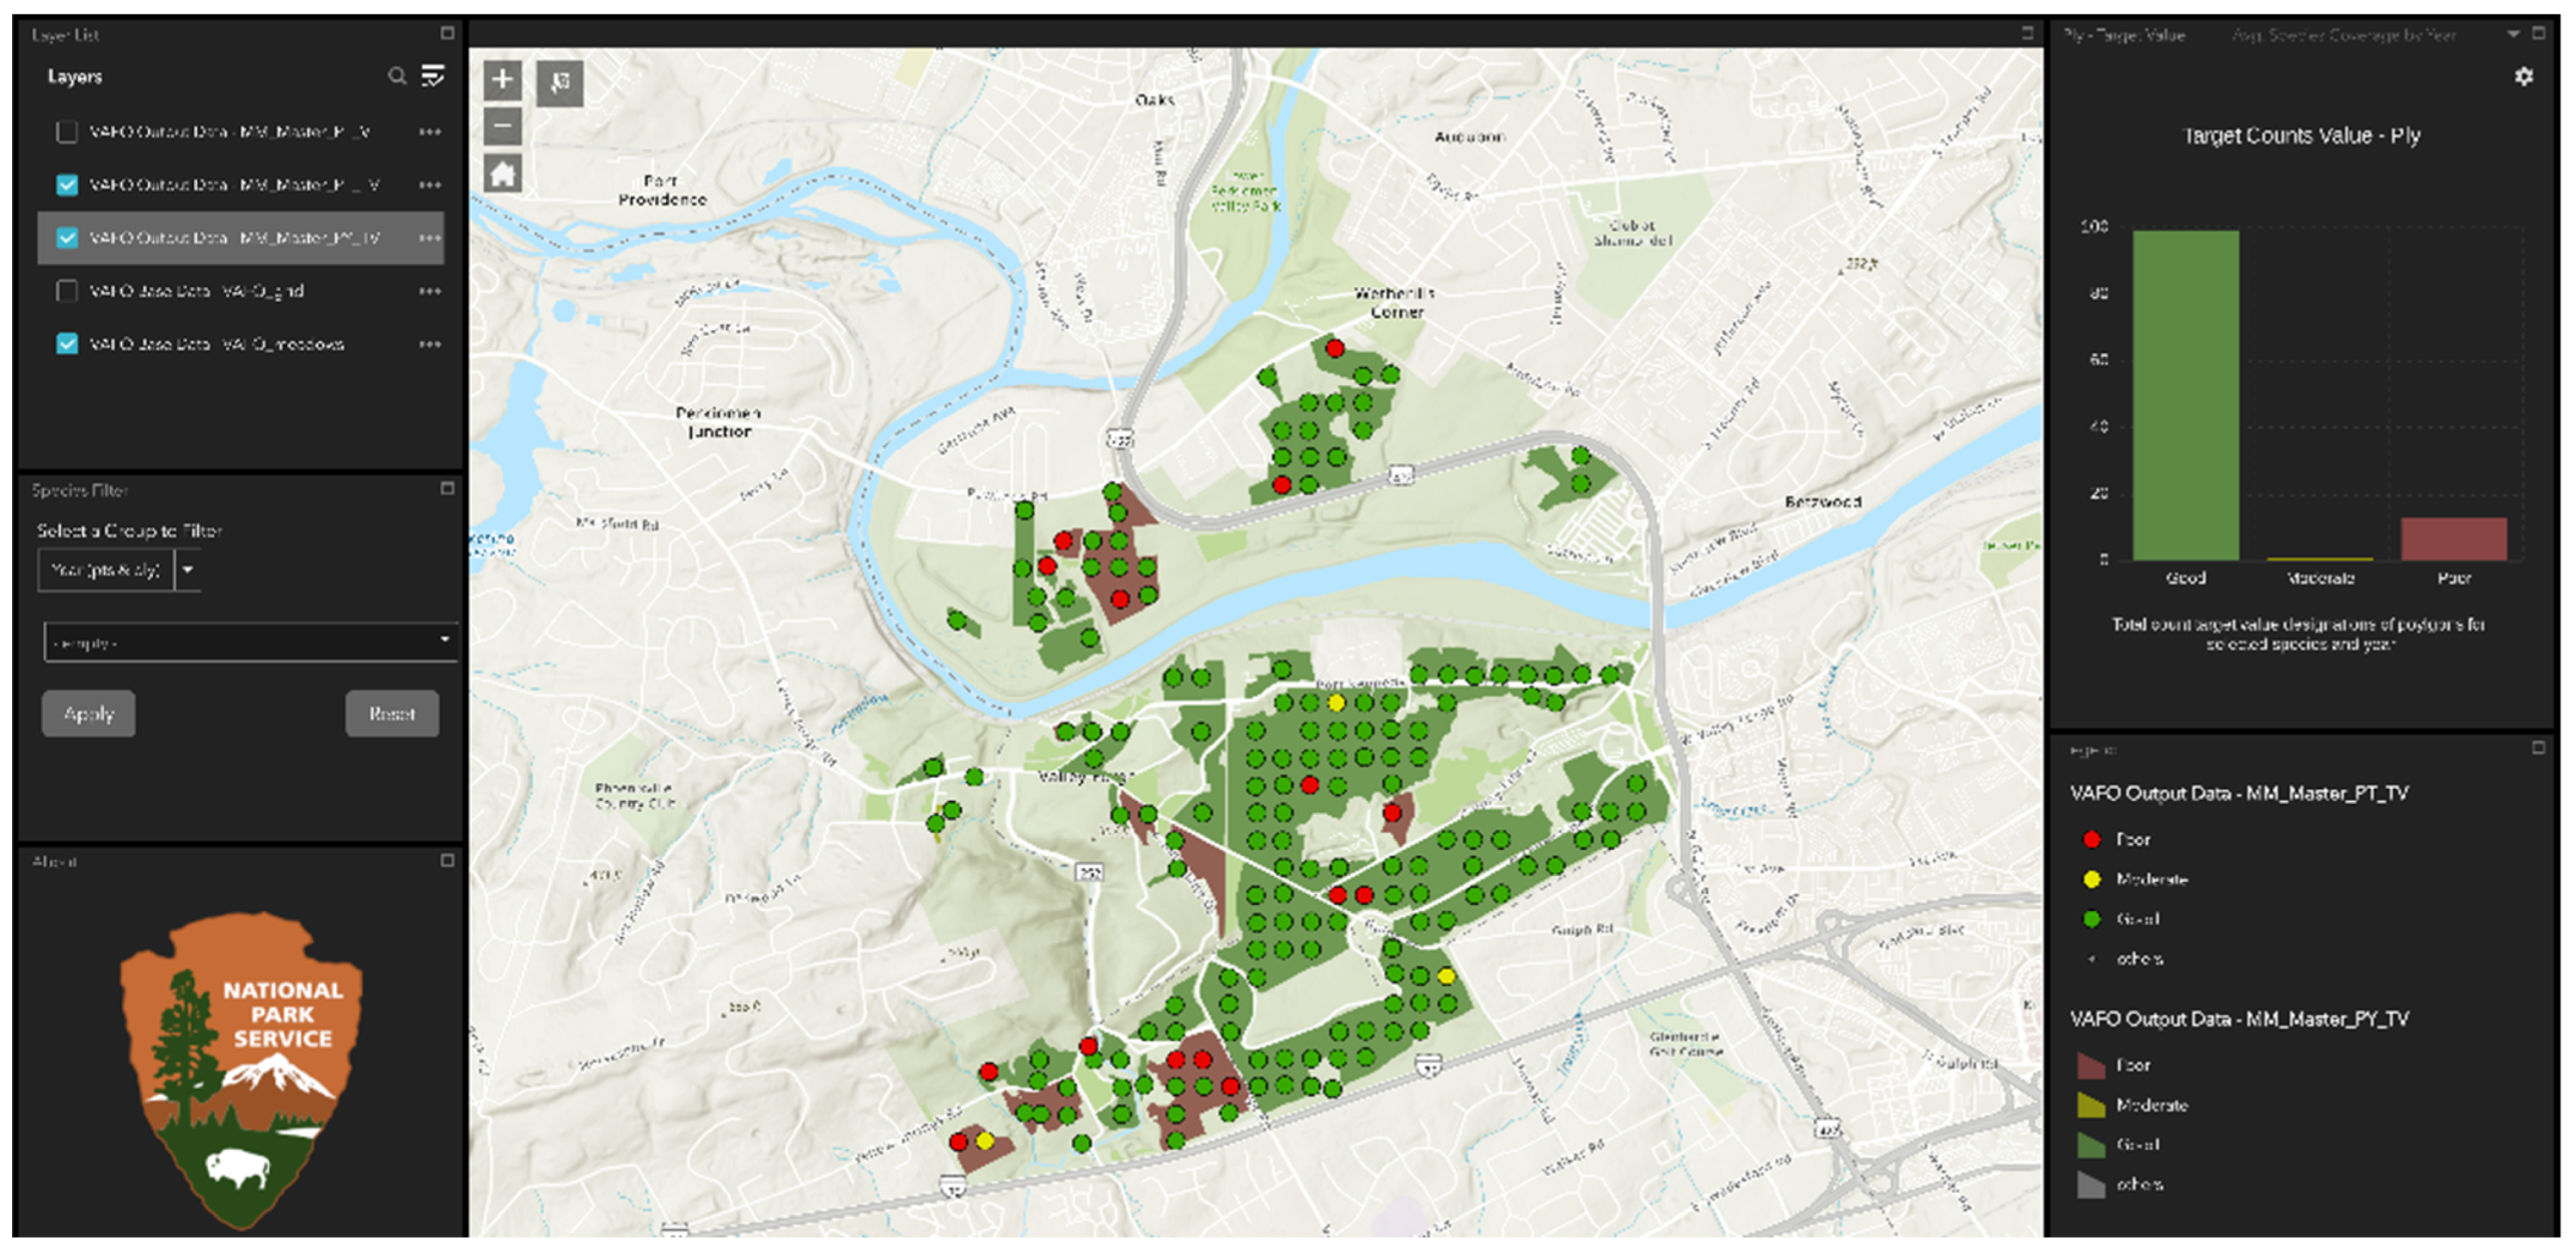Turn on VAFO Base Data grid layer
This screenshot has width=2576, height=1254.
(67, 291)
